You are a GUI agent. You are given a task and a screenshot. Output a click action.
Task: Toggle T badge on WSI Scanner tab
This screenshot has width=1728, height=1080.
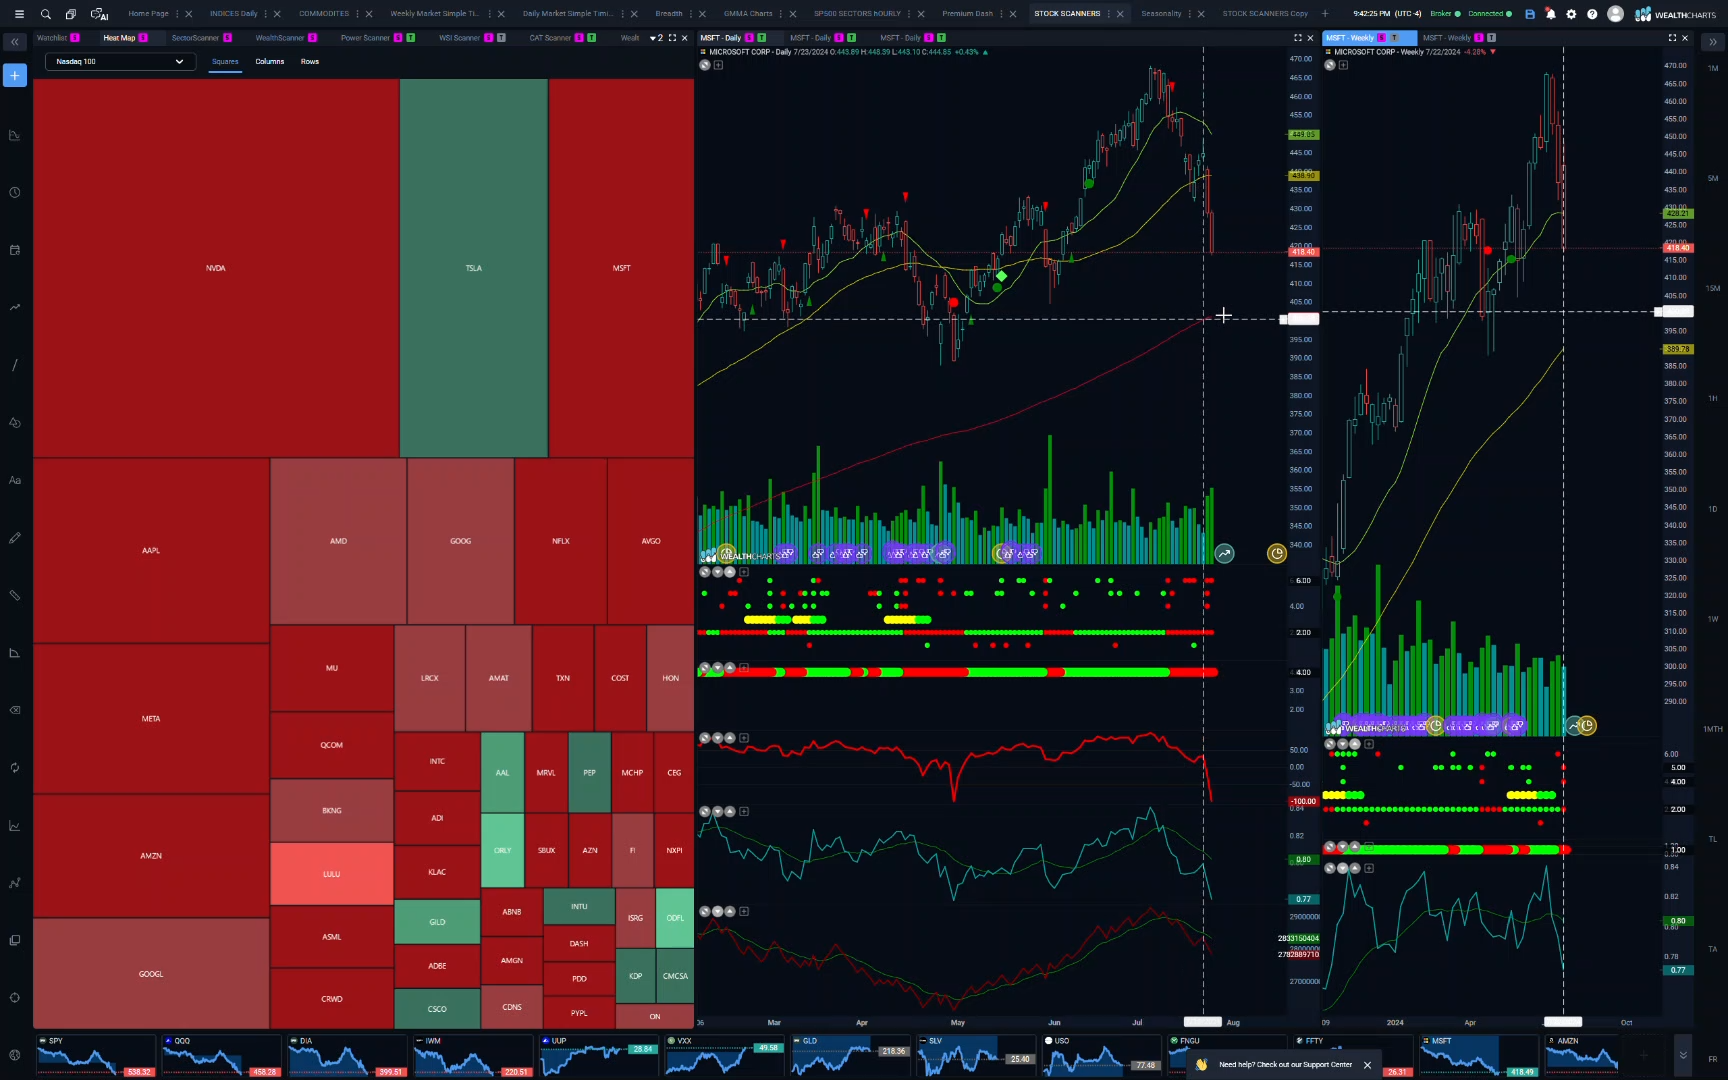501,38
